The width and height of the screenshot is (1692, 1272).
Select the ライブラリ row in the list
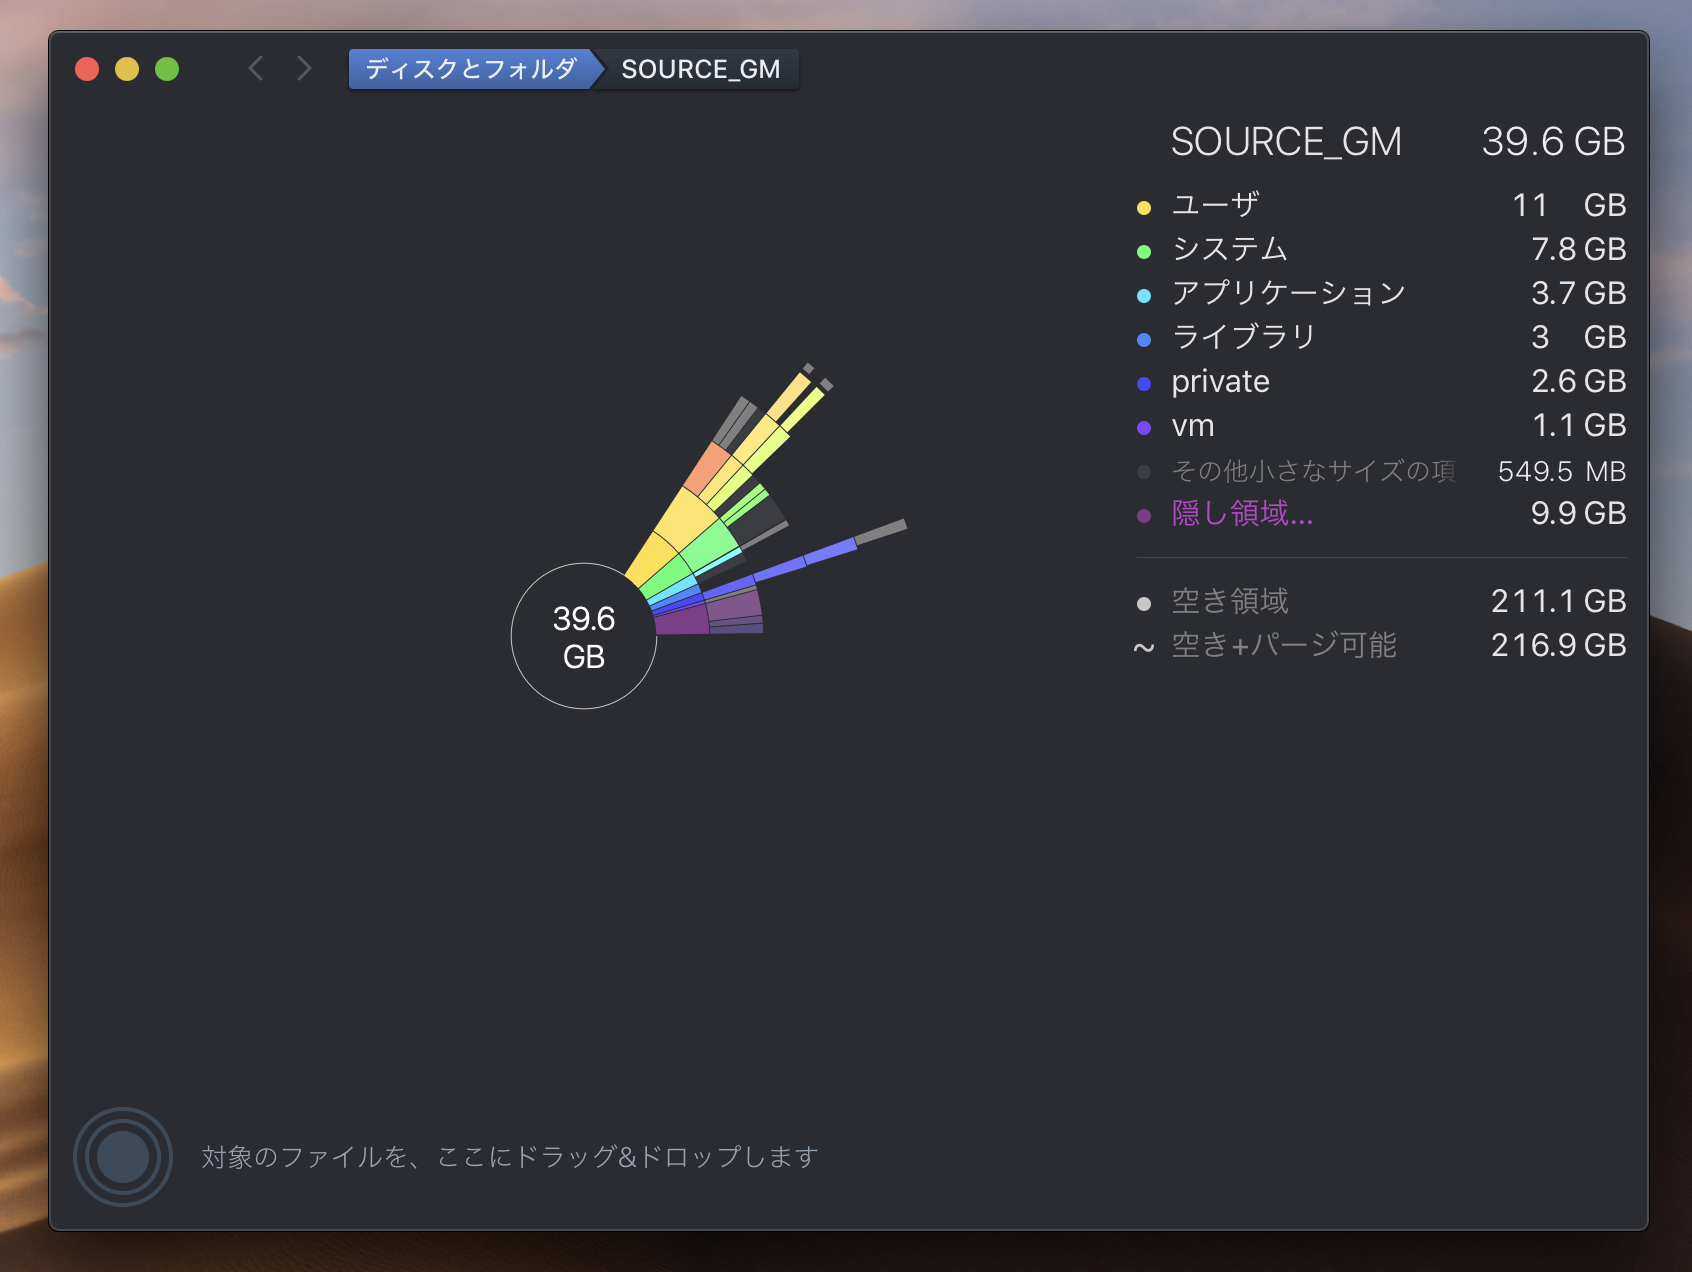tap(1381, 337)
